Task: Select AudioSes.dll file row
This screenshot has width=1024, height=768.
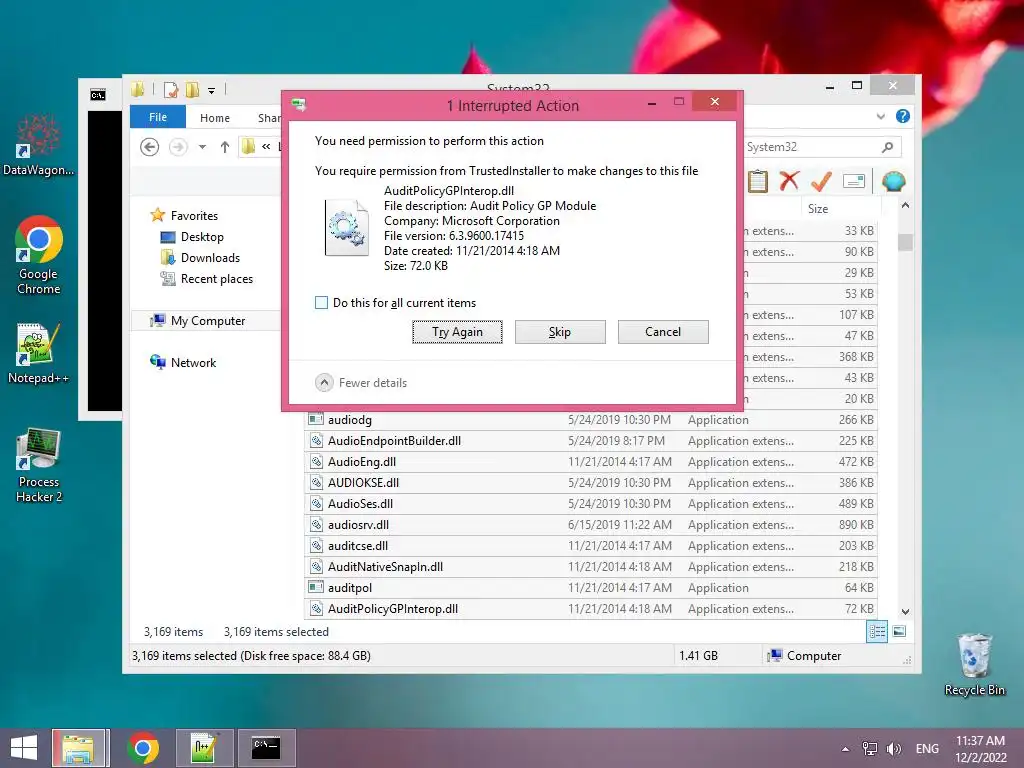Action: coord(591,504)
